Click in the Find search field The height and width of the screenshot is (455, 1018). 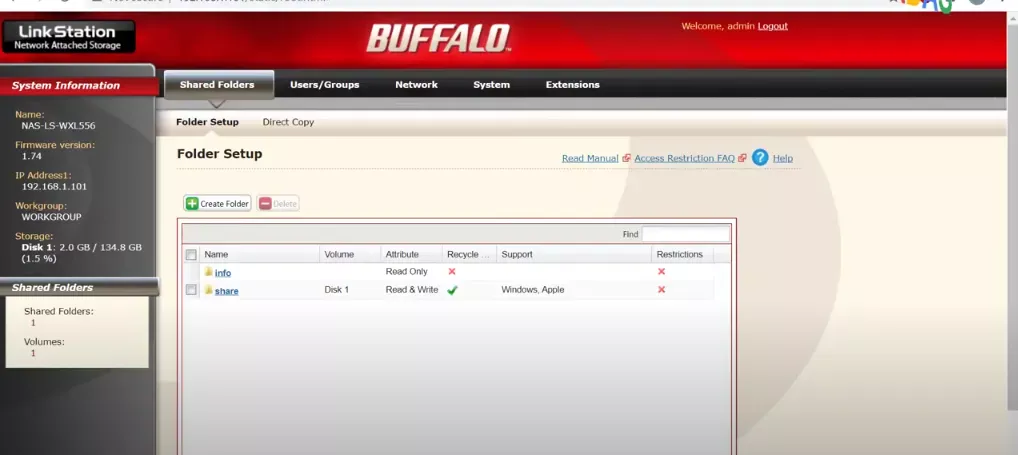click(x=686, y=234)
